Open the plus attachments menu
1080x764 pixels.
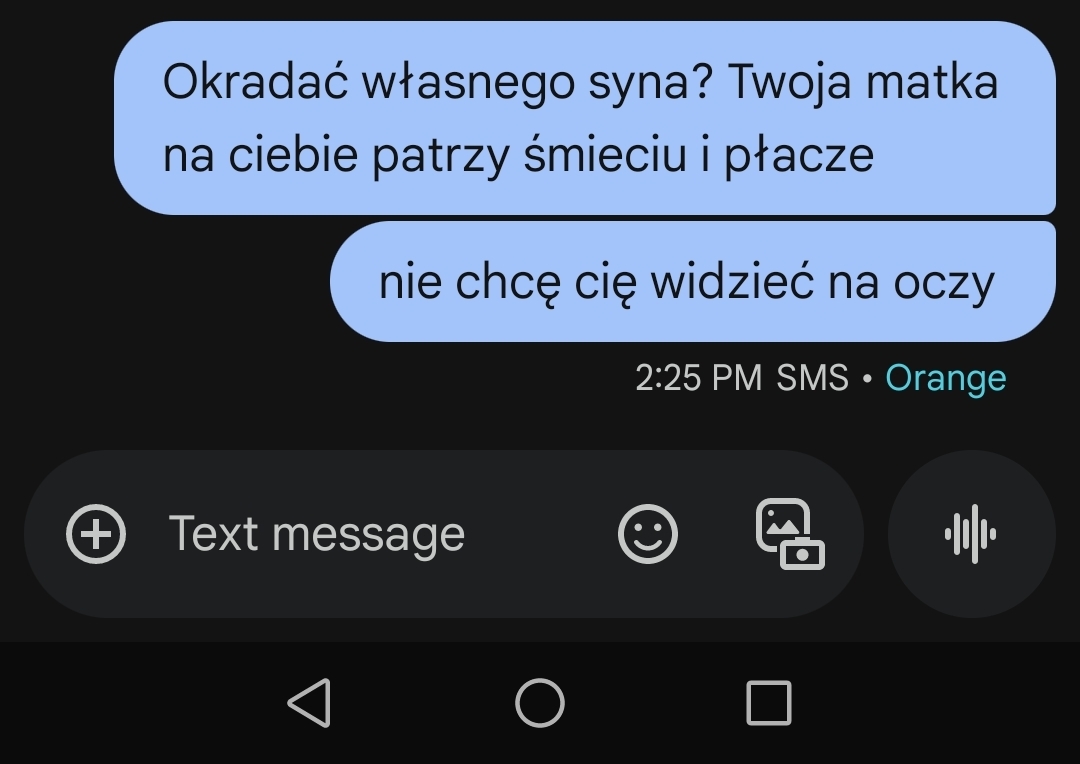pyautogui.click(x=96, y=534)
